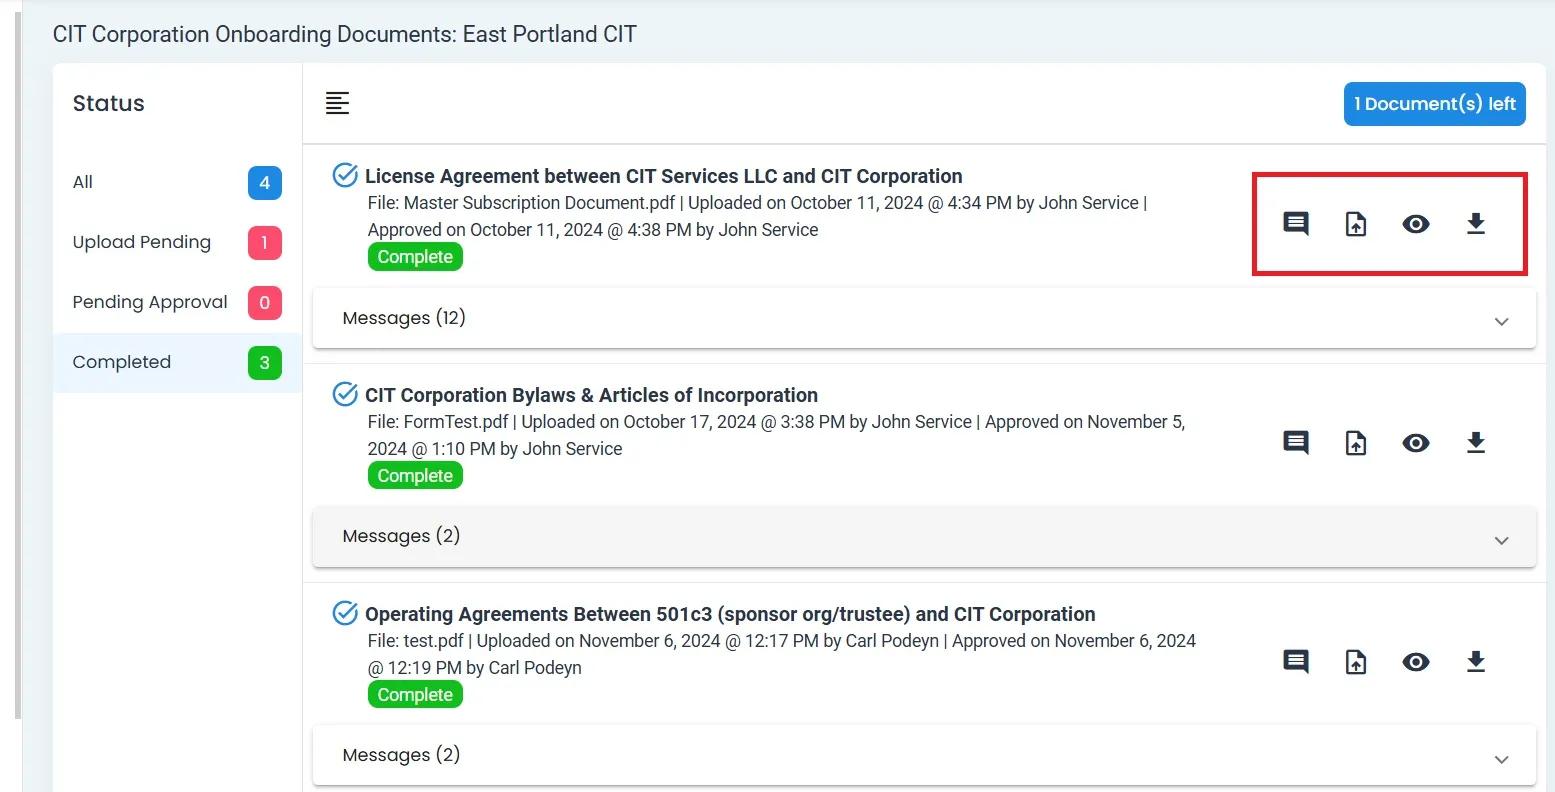Open comment icon for Operating Agreements document
The height and width of the screenshot is (792, 1555).
point(1296,661)
